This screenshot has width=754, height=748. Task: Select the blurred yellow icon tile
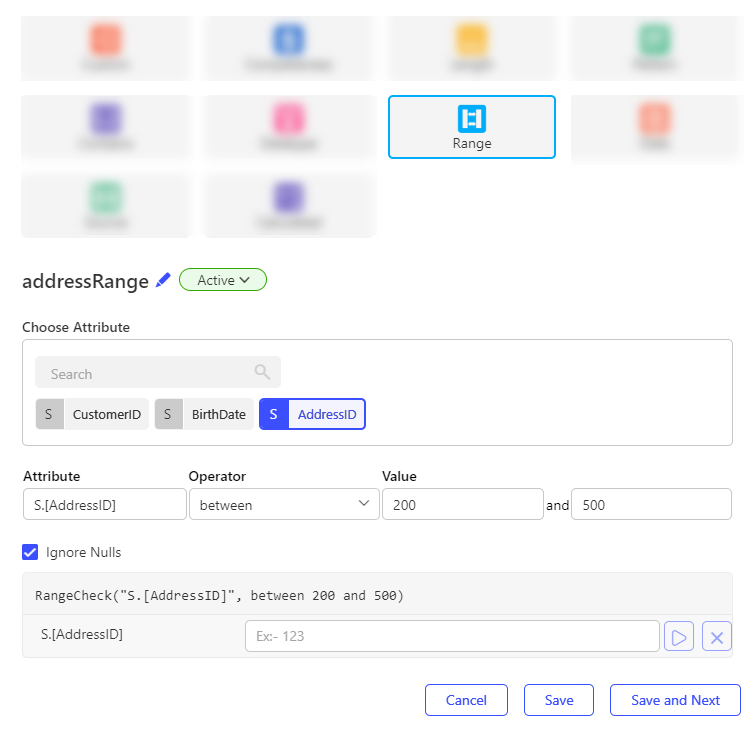point(471,48)
